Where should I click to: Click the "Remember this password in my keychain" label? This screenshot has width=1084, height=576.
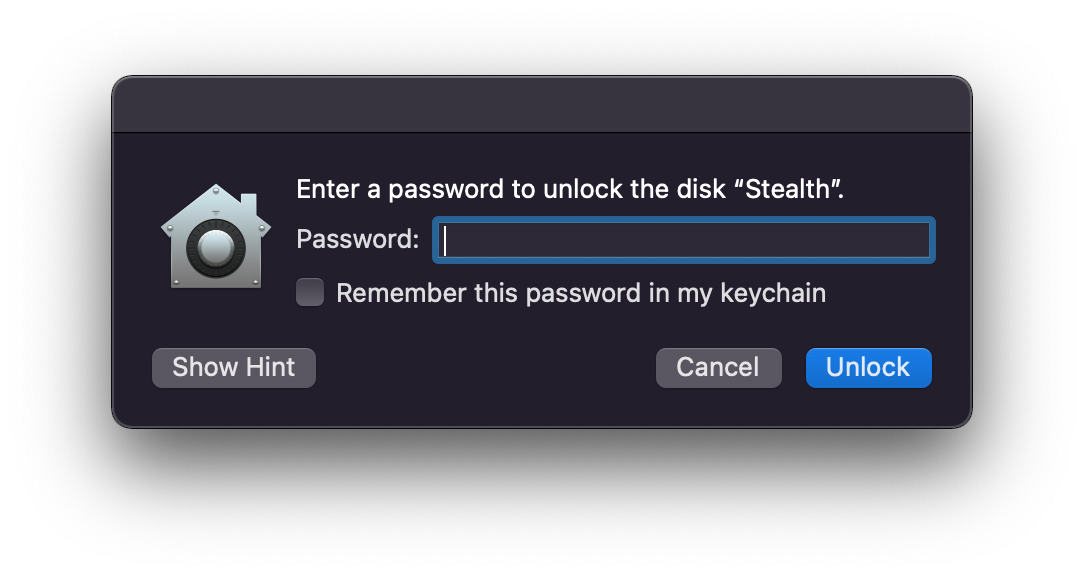(580, 293)
